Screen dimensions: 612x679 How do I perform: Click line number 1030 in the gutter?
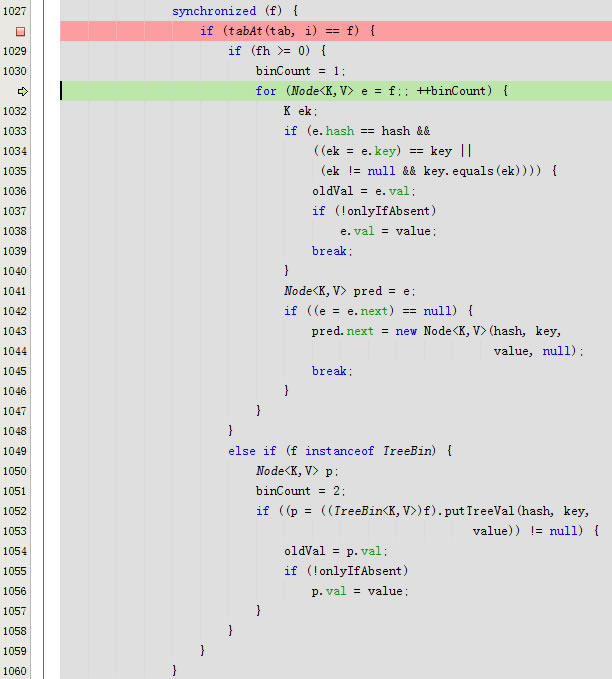coord(15,71)
